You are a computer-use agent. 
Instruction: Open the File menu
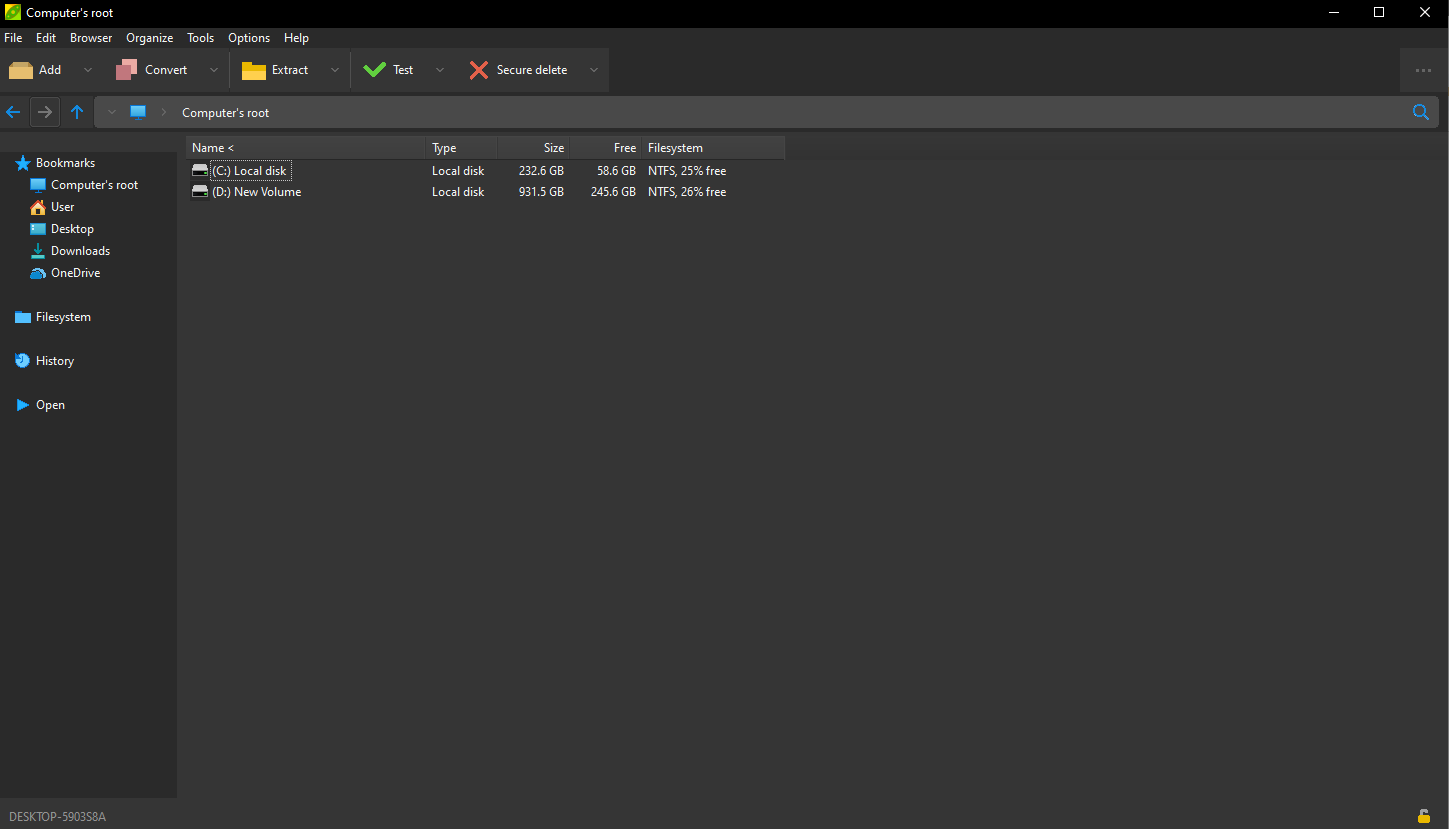[x=13, y=38]
